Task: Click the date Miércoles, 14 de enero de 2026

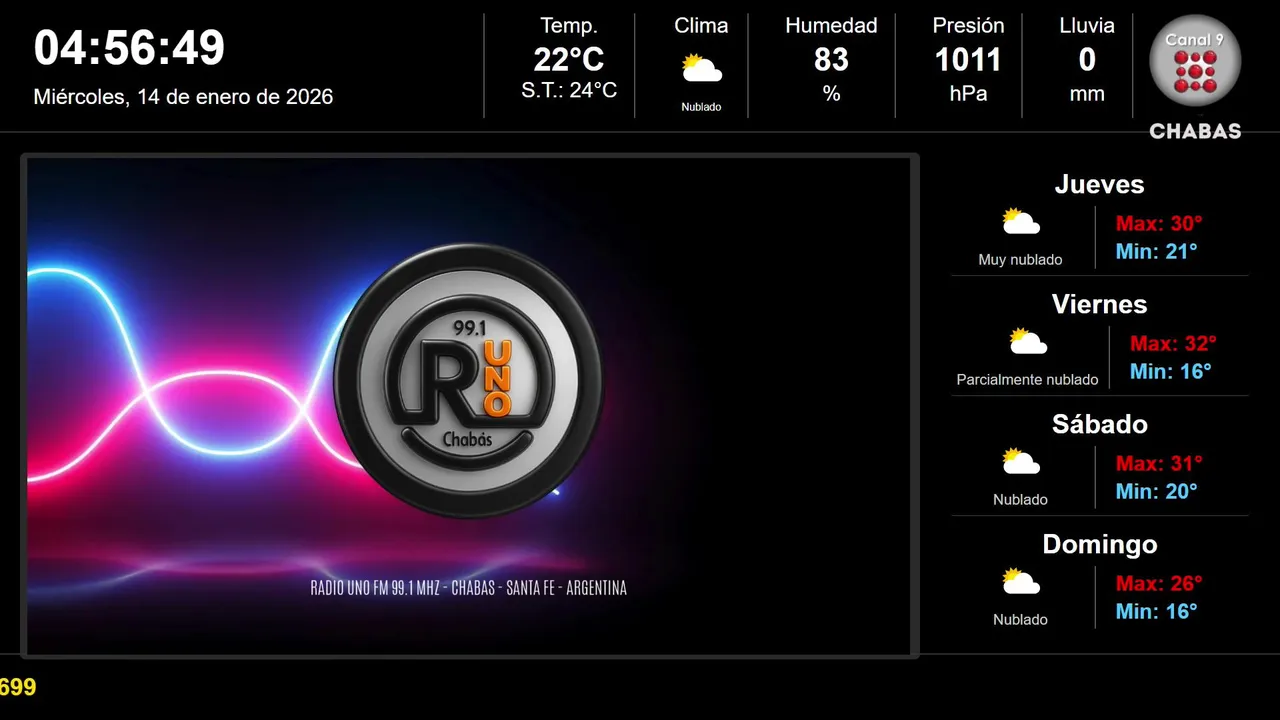Action: click(183, 97)
